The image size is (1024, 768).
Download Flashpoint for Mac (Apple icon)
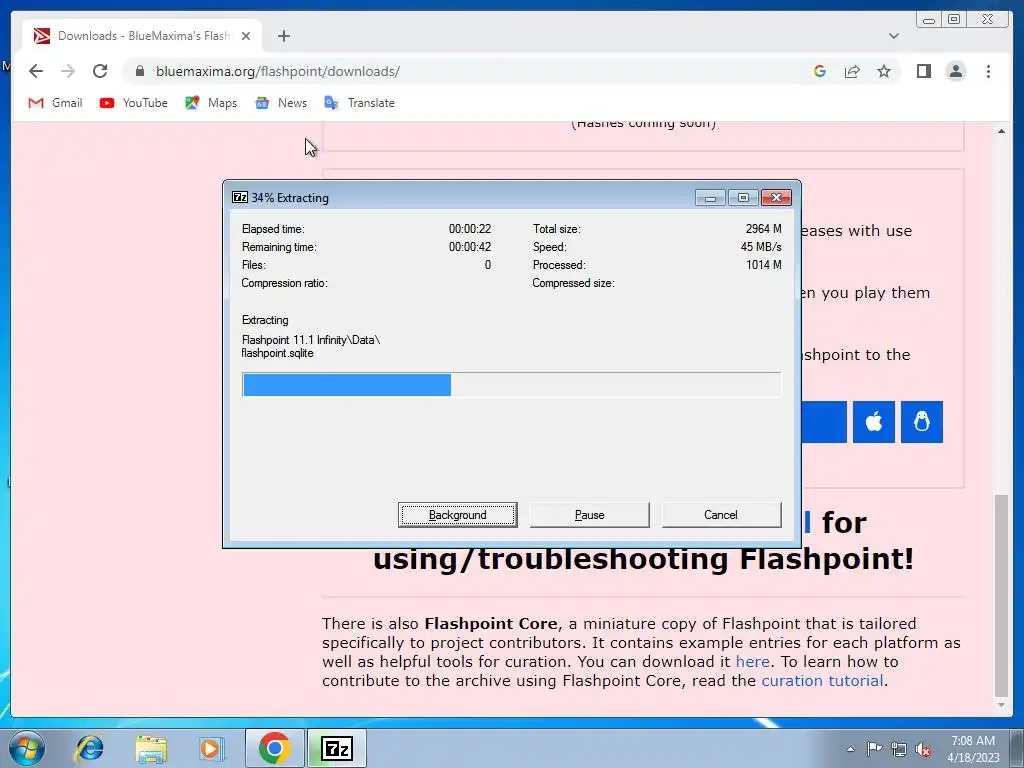tap(874, 422)
